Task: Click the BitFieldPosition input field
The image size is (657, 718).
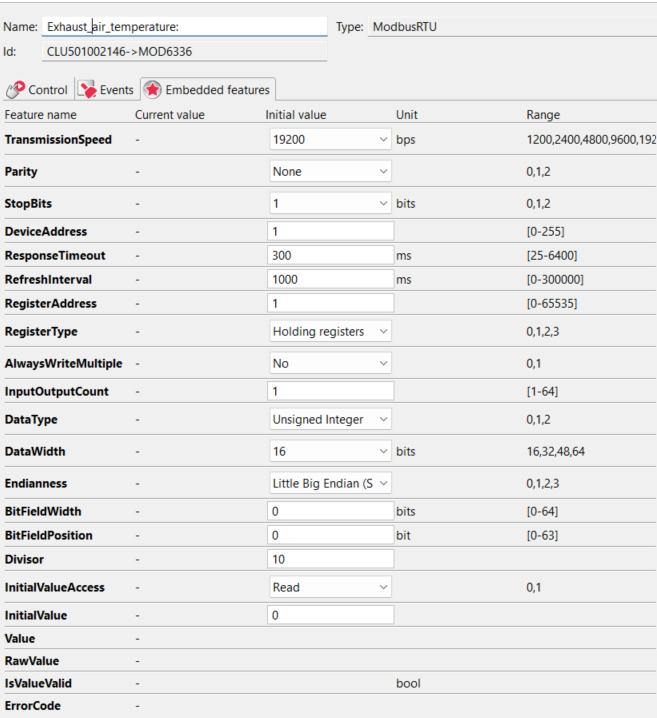Action: [331, 535]
